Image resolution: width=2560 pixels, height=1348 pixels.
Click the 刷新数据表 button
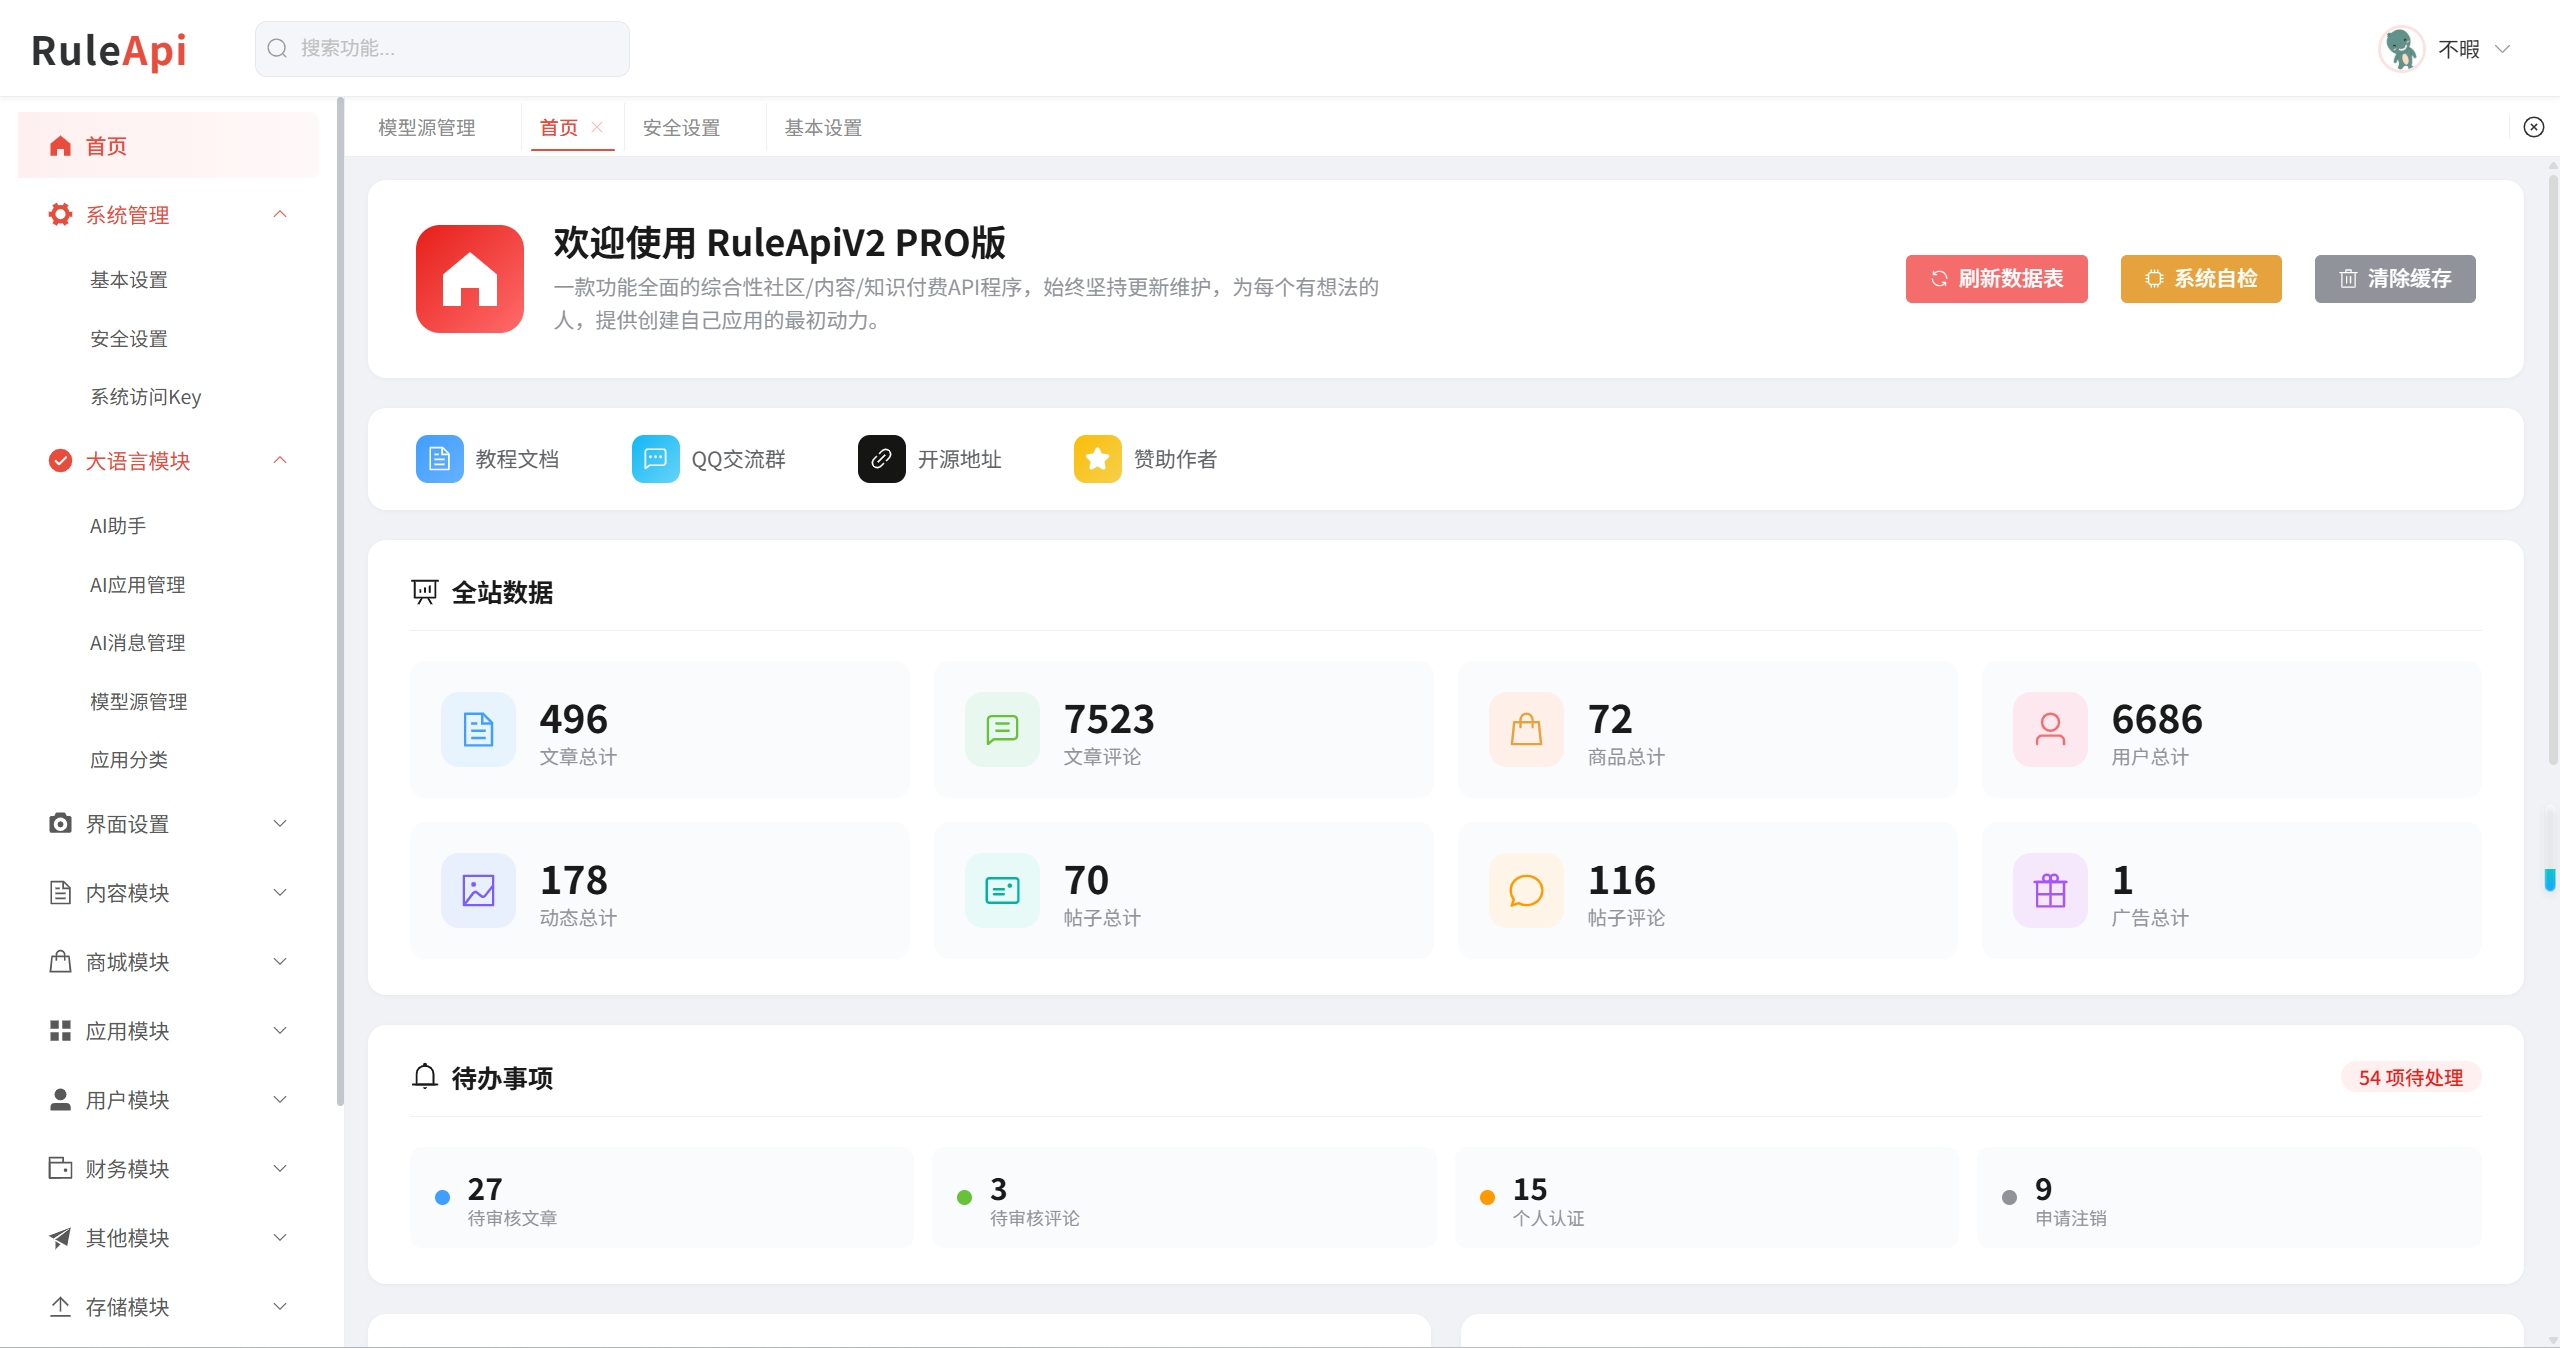click(x=1997, y=279)
